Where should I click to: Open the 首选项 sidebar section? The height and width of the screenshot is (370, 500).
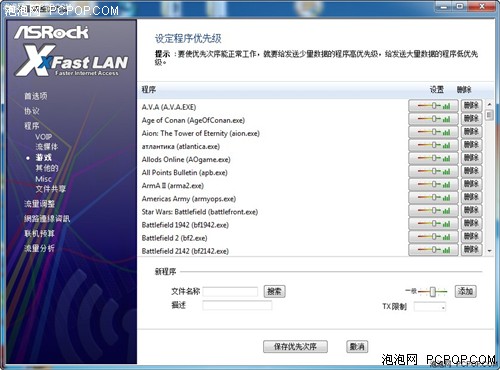(x=36, y=96)
